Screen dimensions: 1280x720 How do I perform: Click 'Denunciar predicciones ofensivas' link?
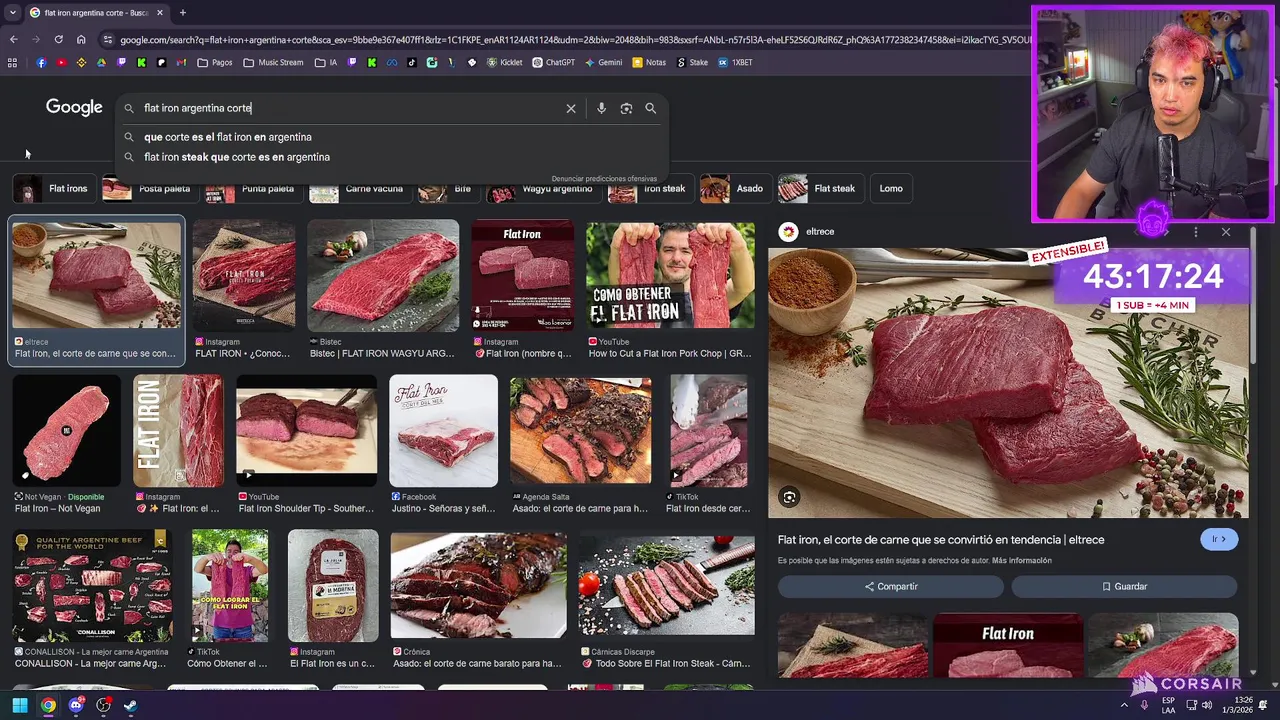click(x=604, y=179)
